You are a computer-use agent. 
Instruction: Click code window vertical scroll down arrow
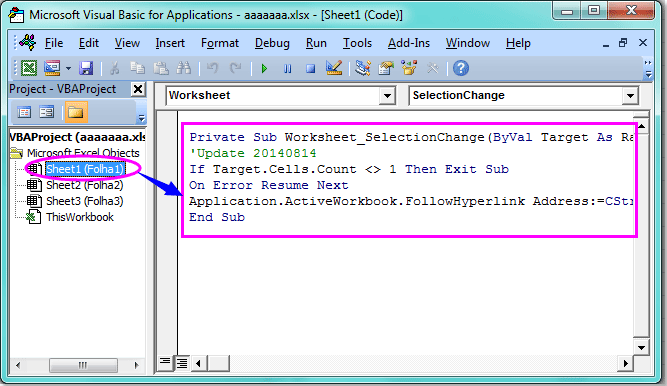coord(641,347)
